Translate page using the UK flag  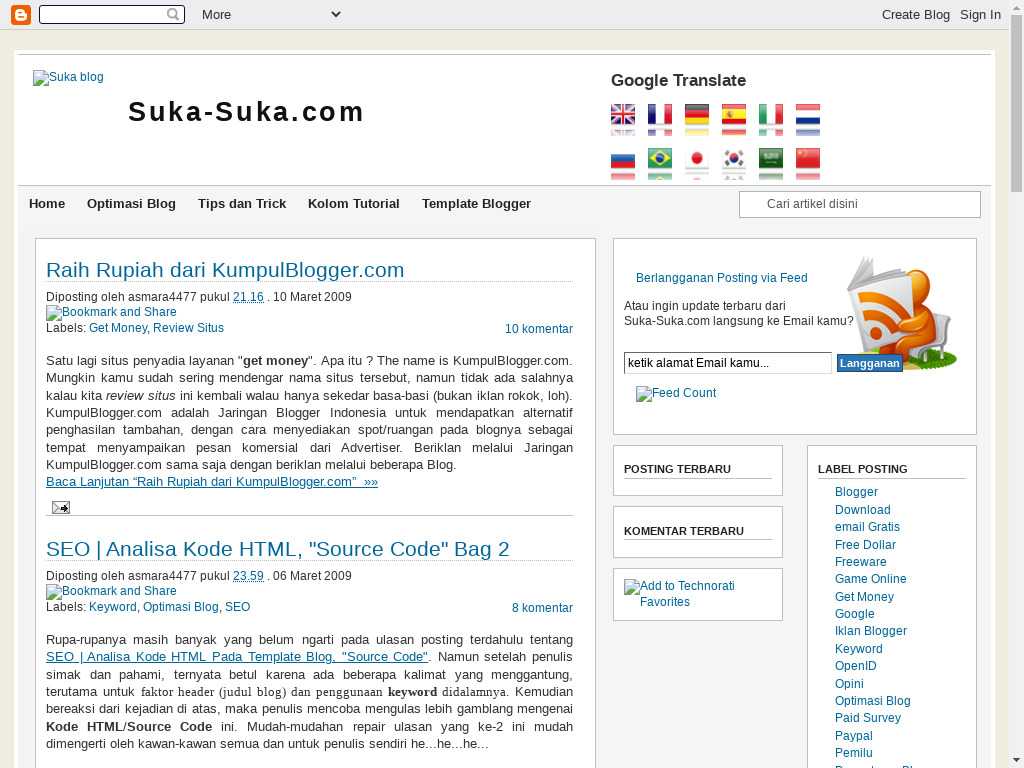point(623,115)
